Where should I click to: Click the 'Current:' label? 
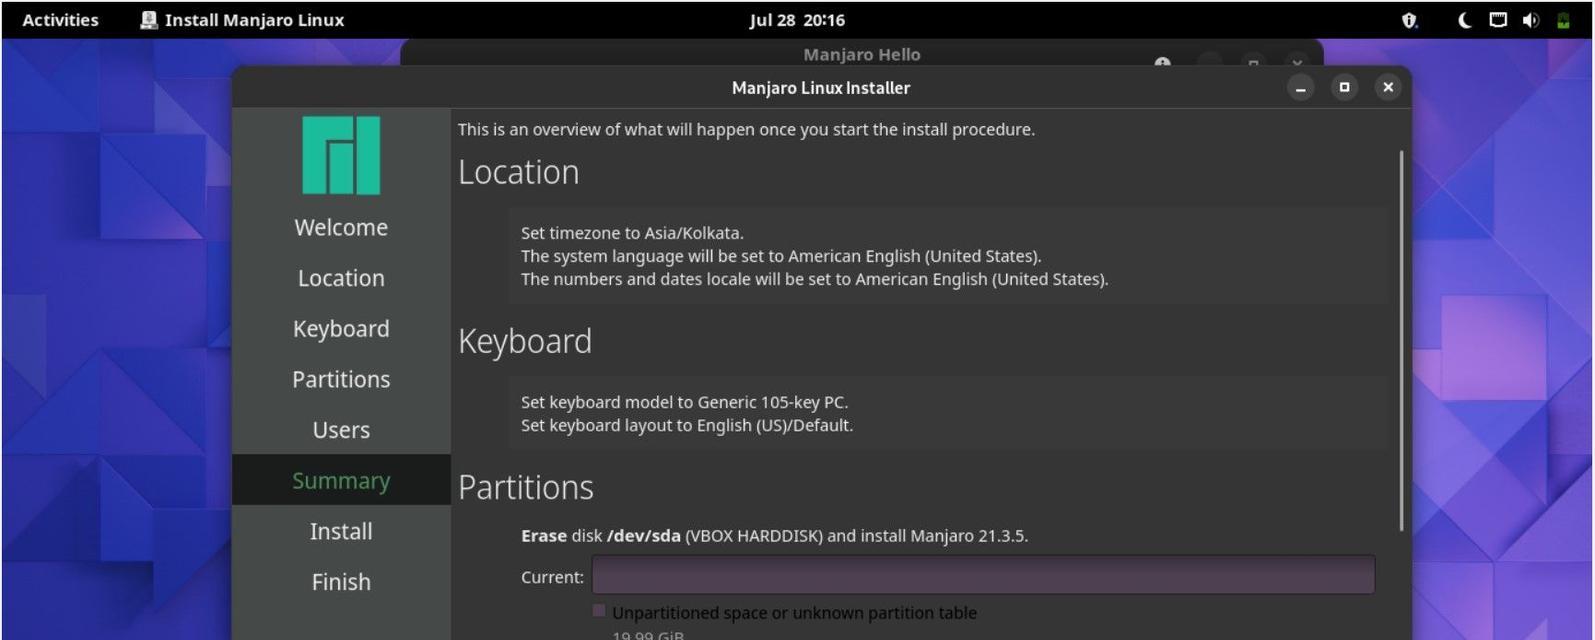point(552,577)
